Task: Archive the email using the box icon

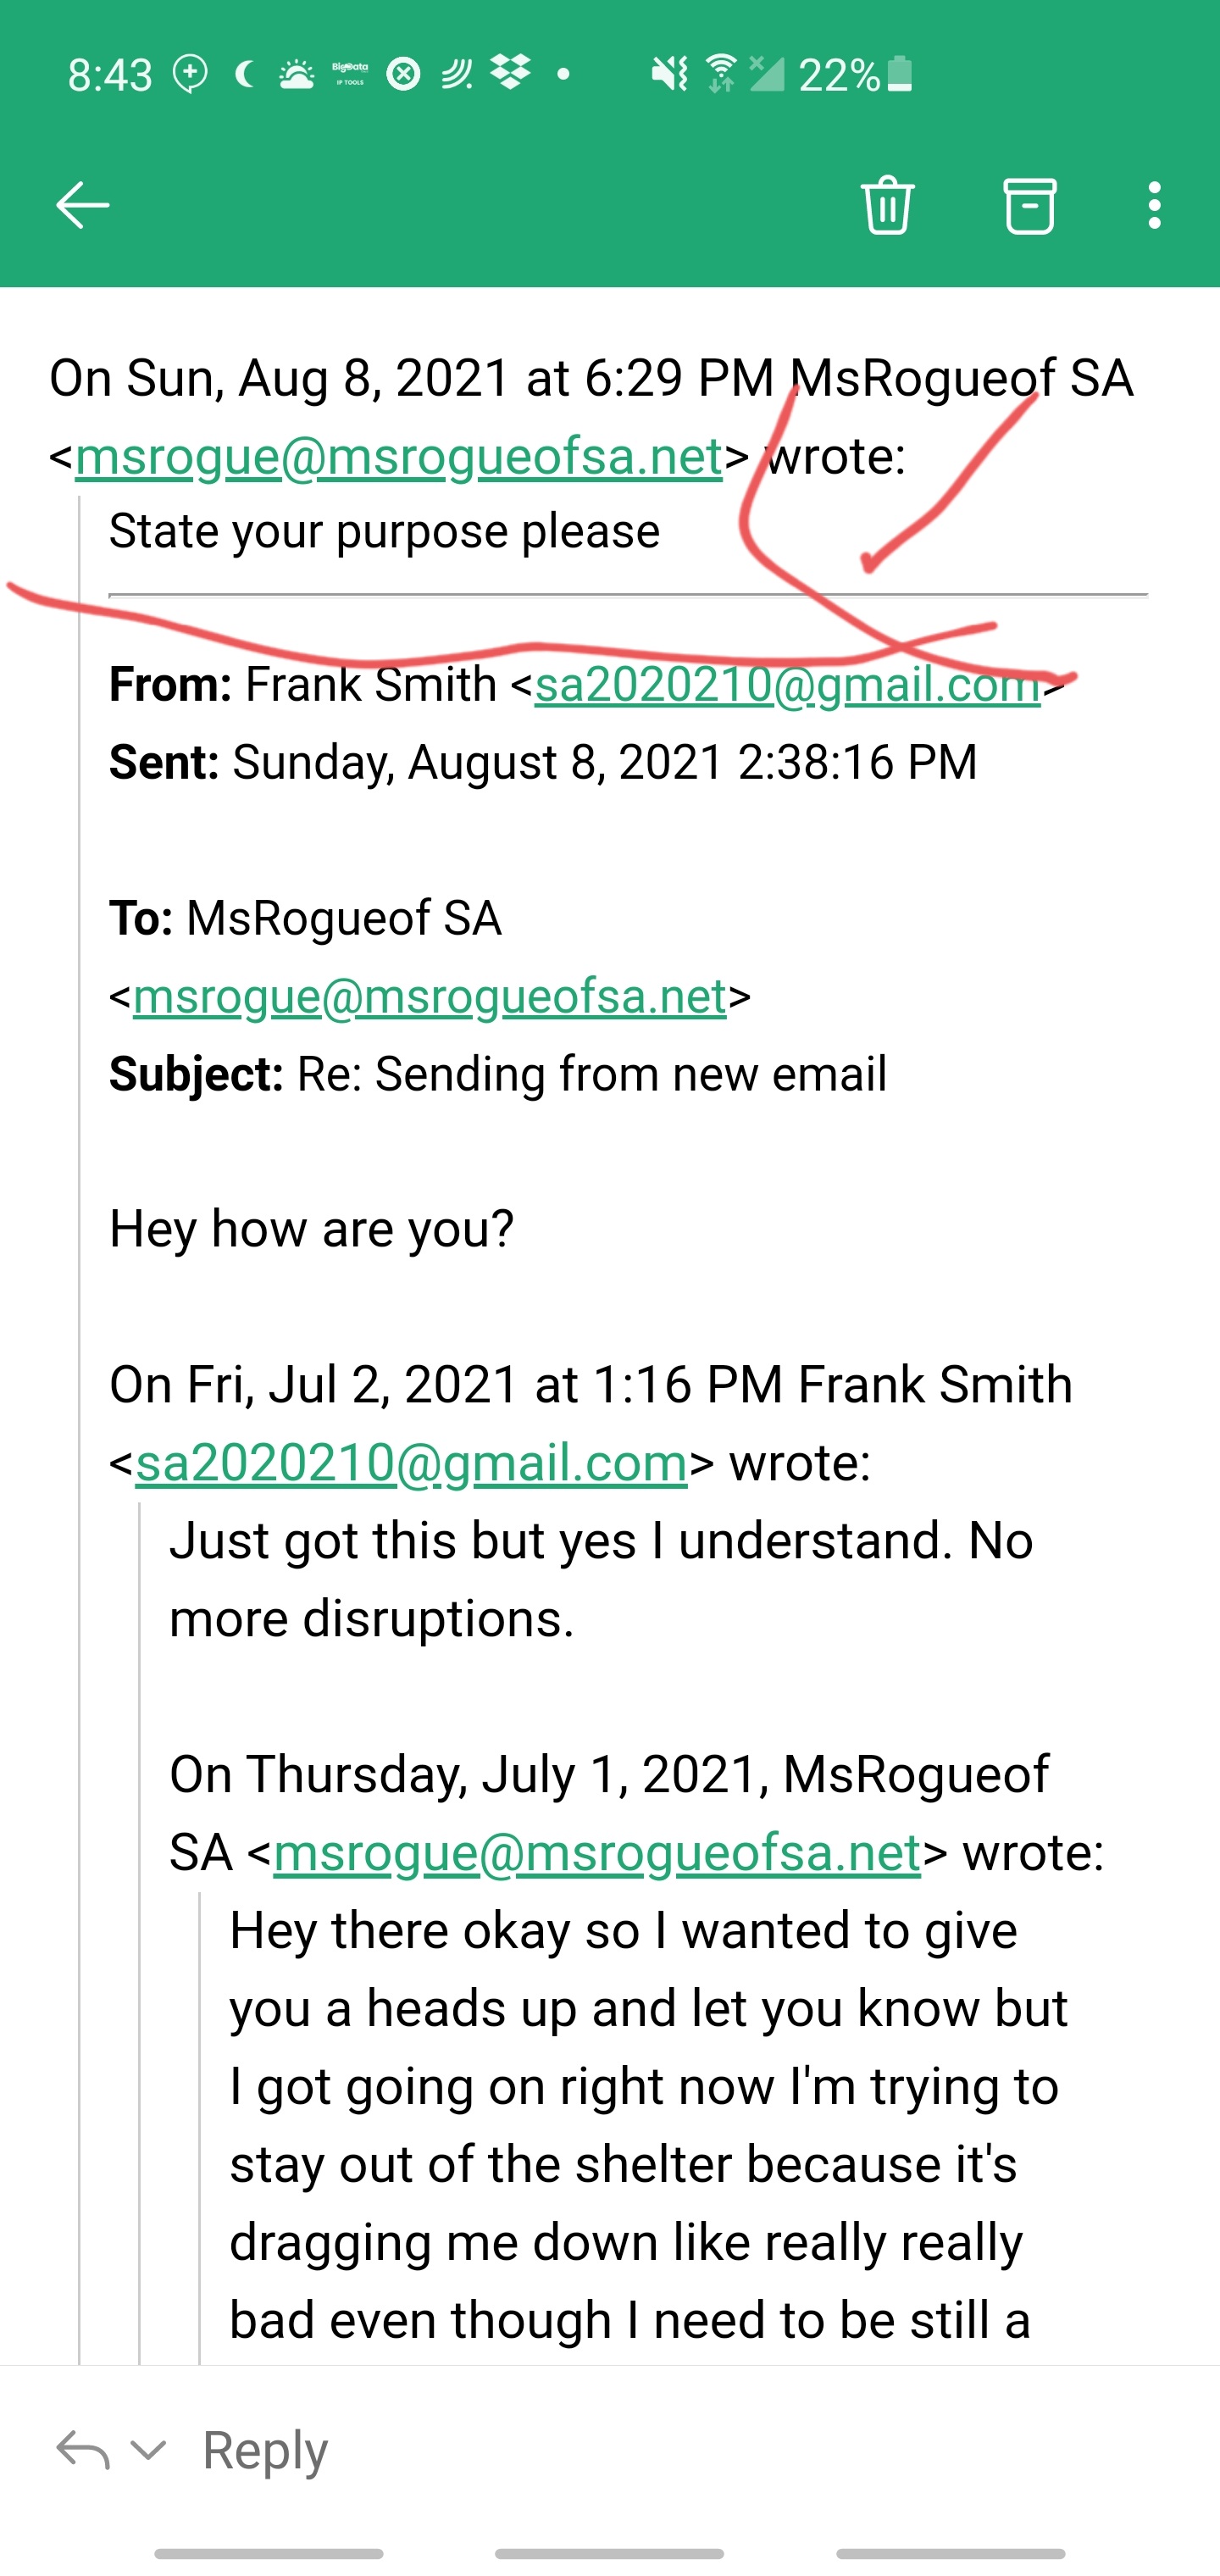Action: coord(1029,206)
